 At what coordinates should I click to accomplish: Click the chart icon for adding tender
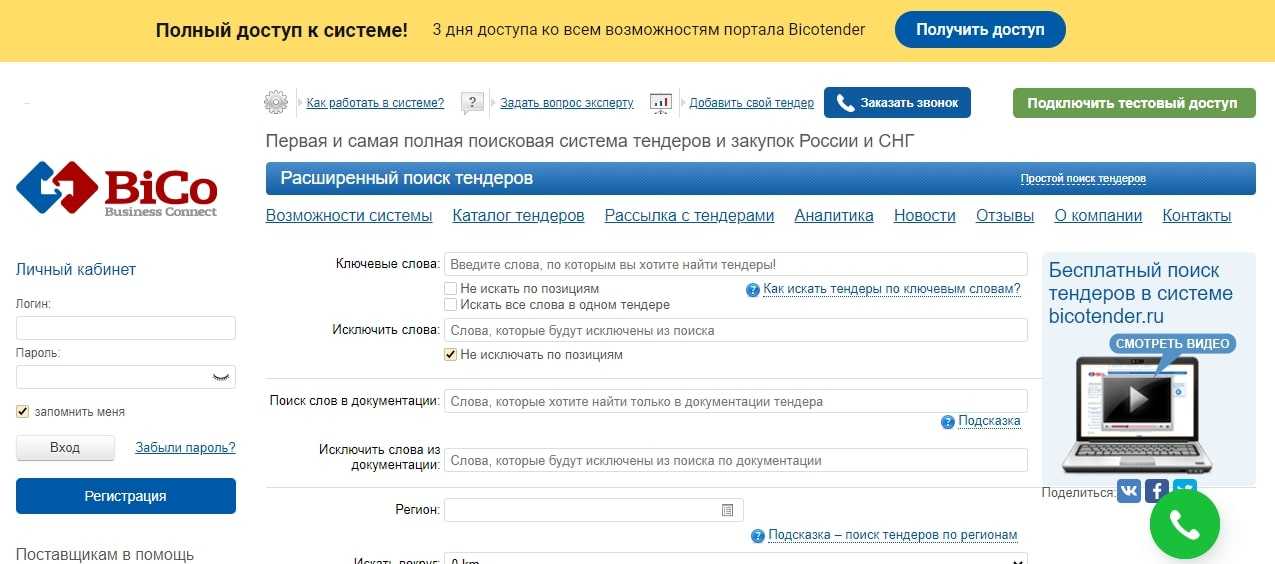pos(661,103)
